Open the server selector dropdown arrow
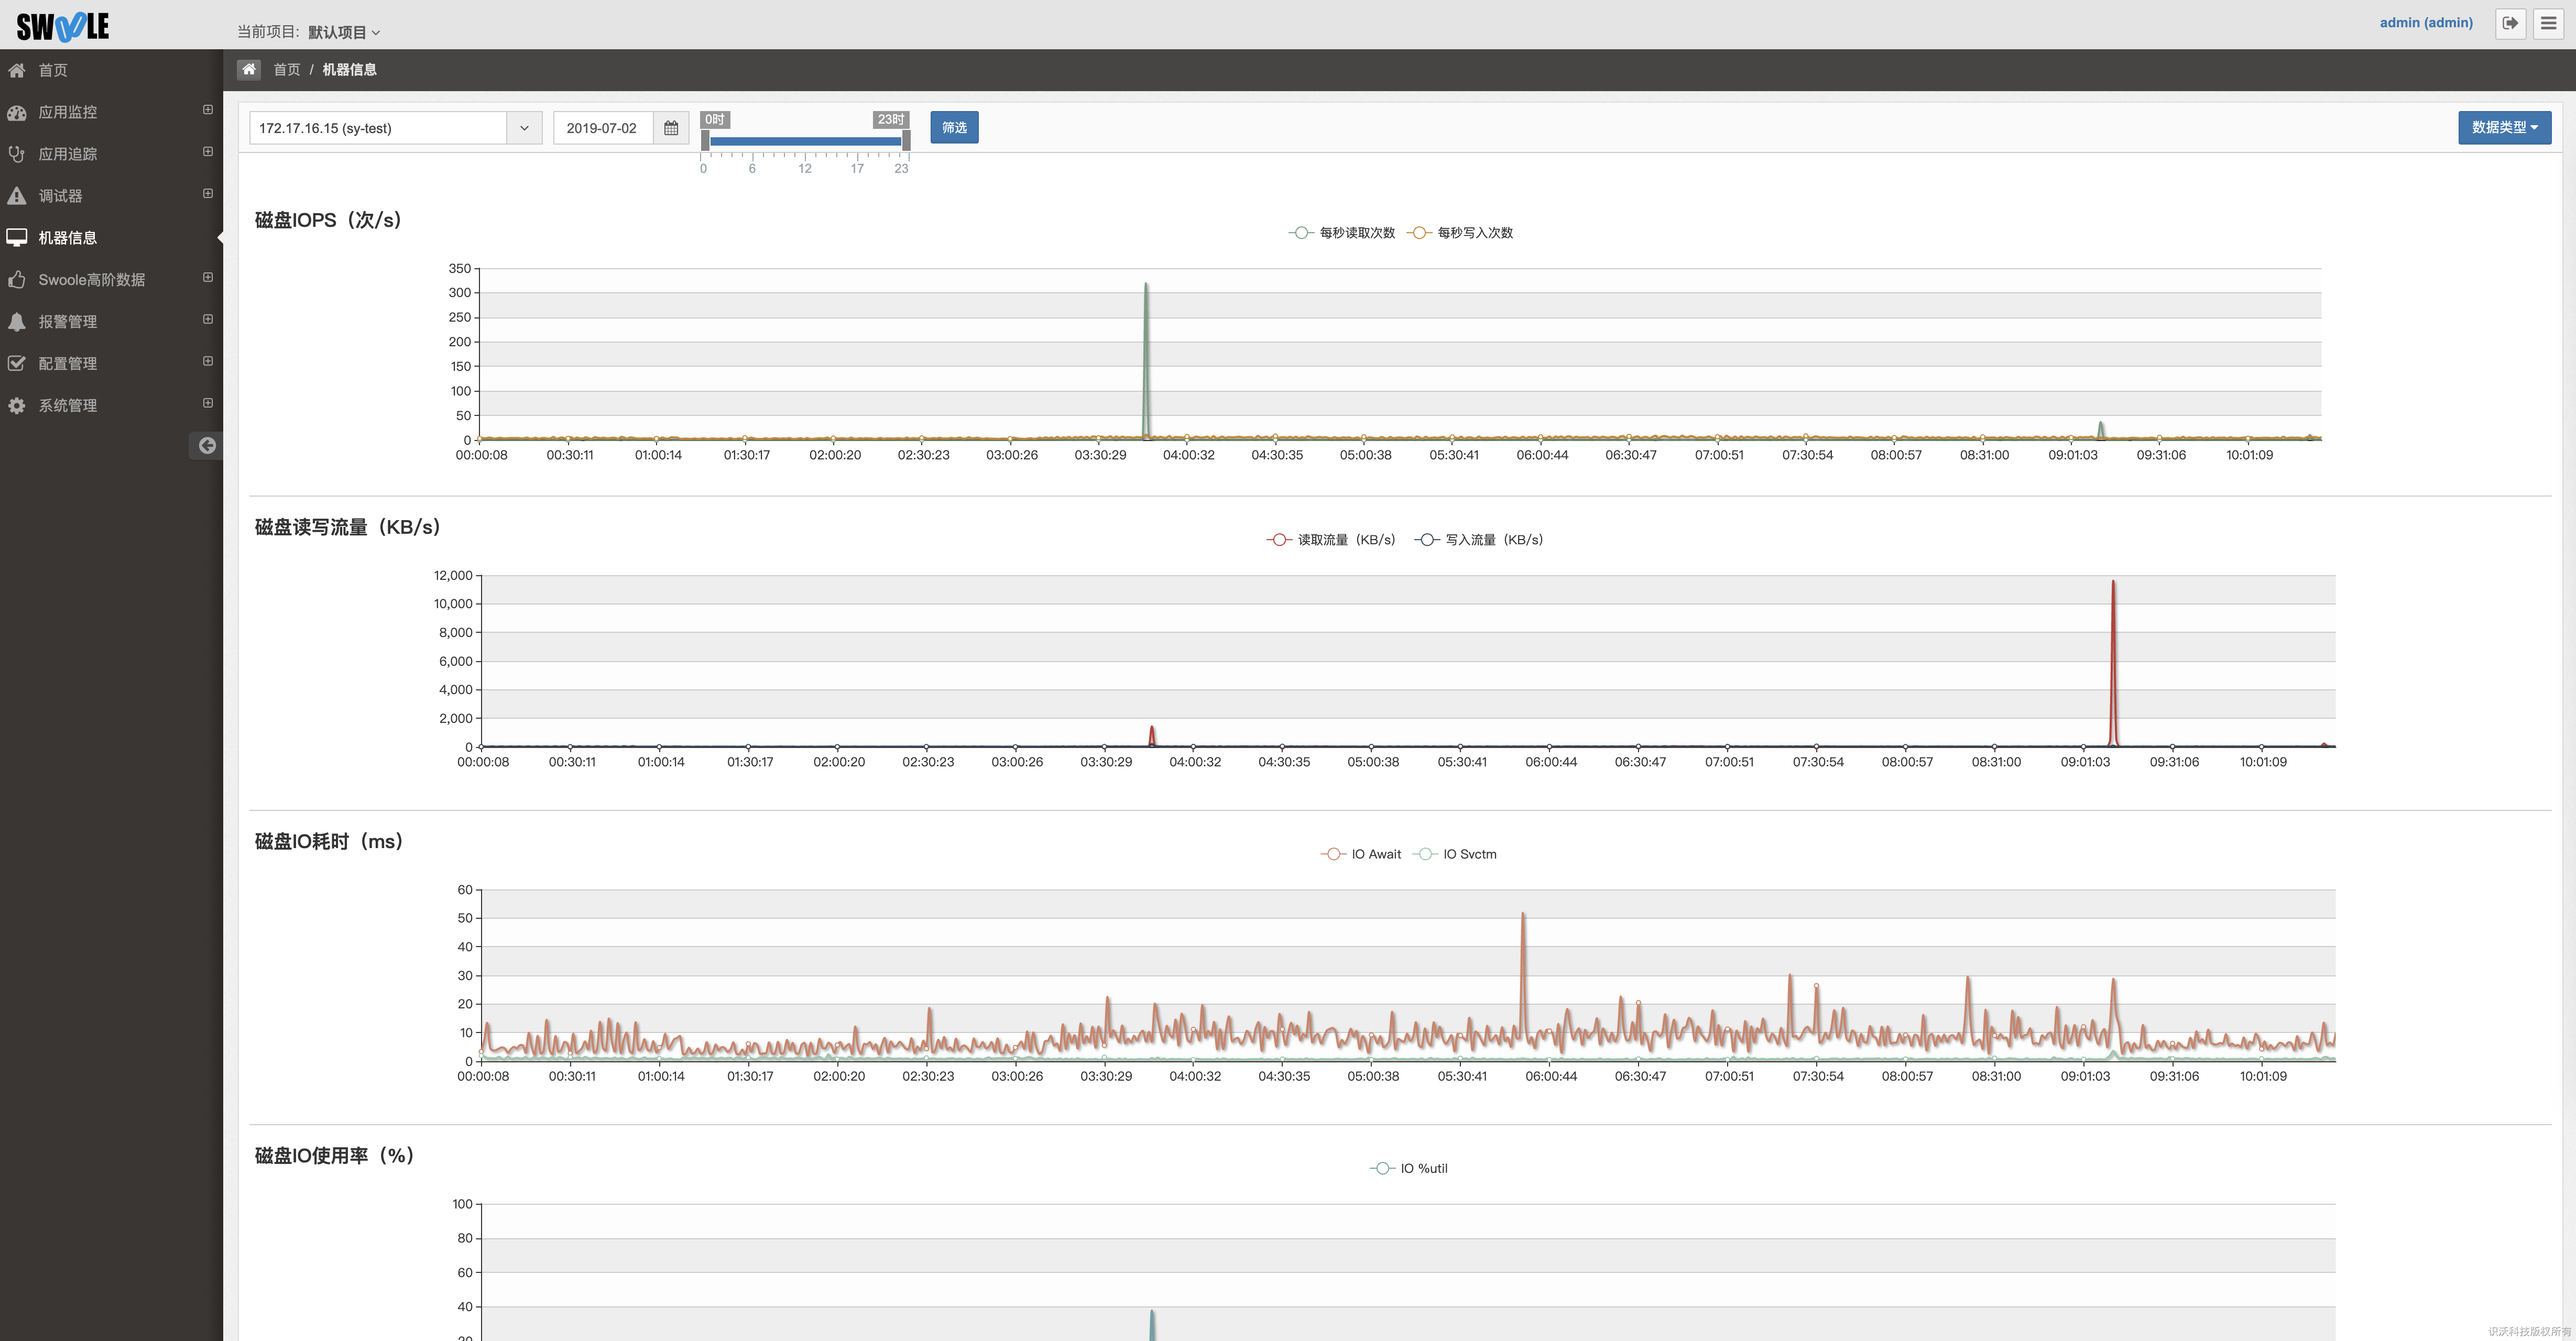This screenshot has height=1341, width=2576. [x=524, y=128]
